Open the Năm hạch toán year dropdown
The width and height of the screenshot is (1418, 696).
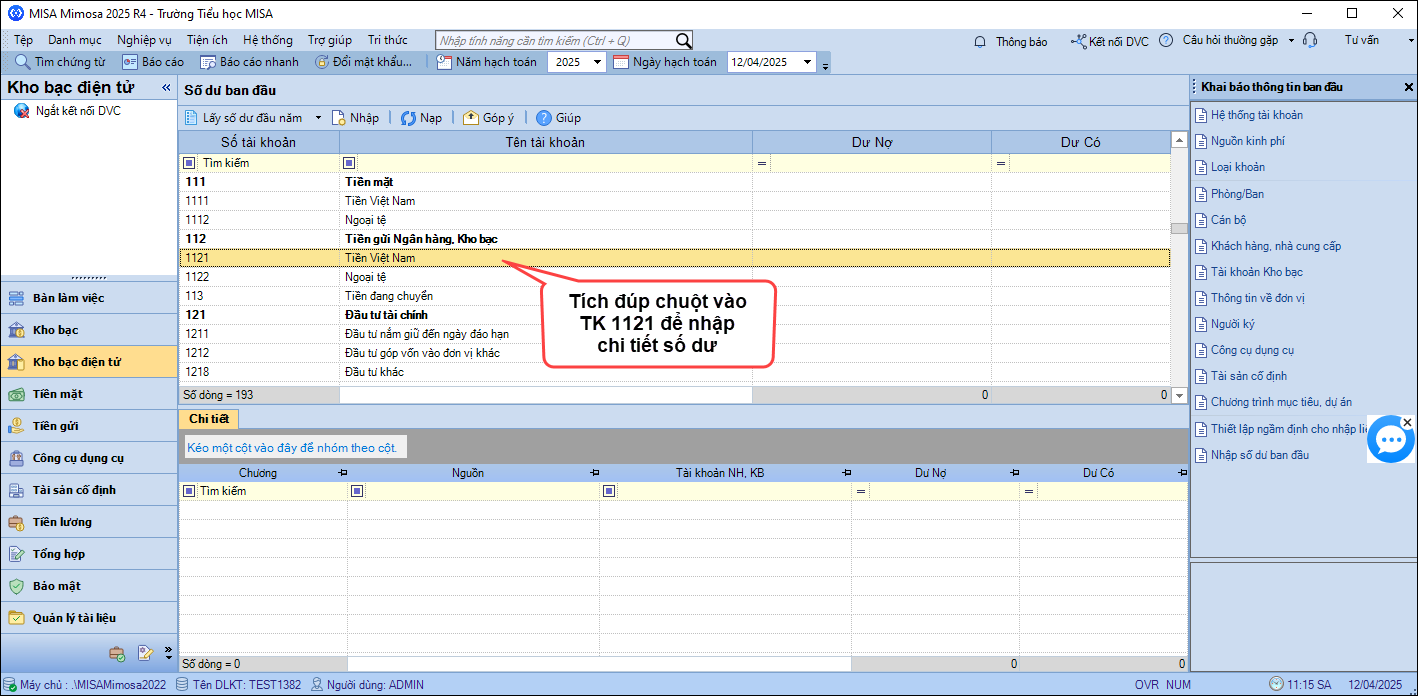coord(597,62)
